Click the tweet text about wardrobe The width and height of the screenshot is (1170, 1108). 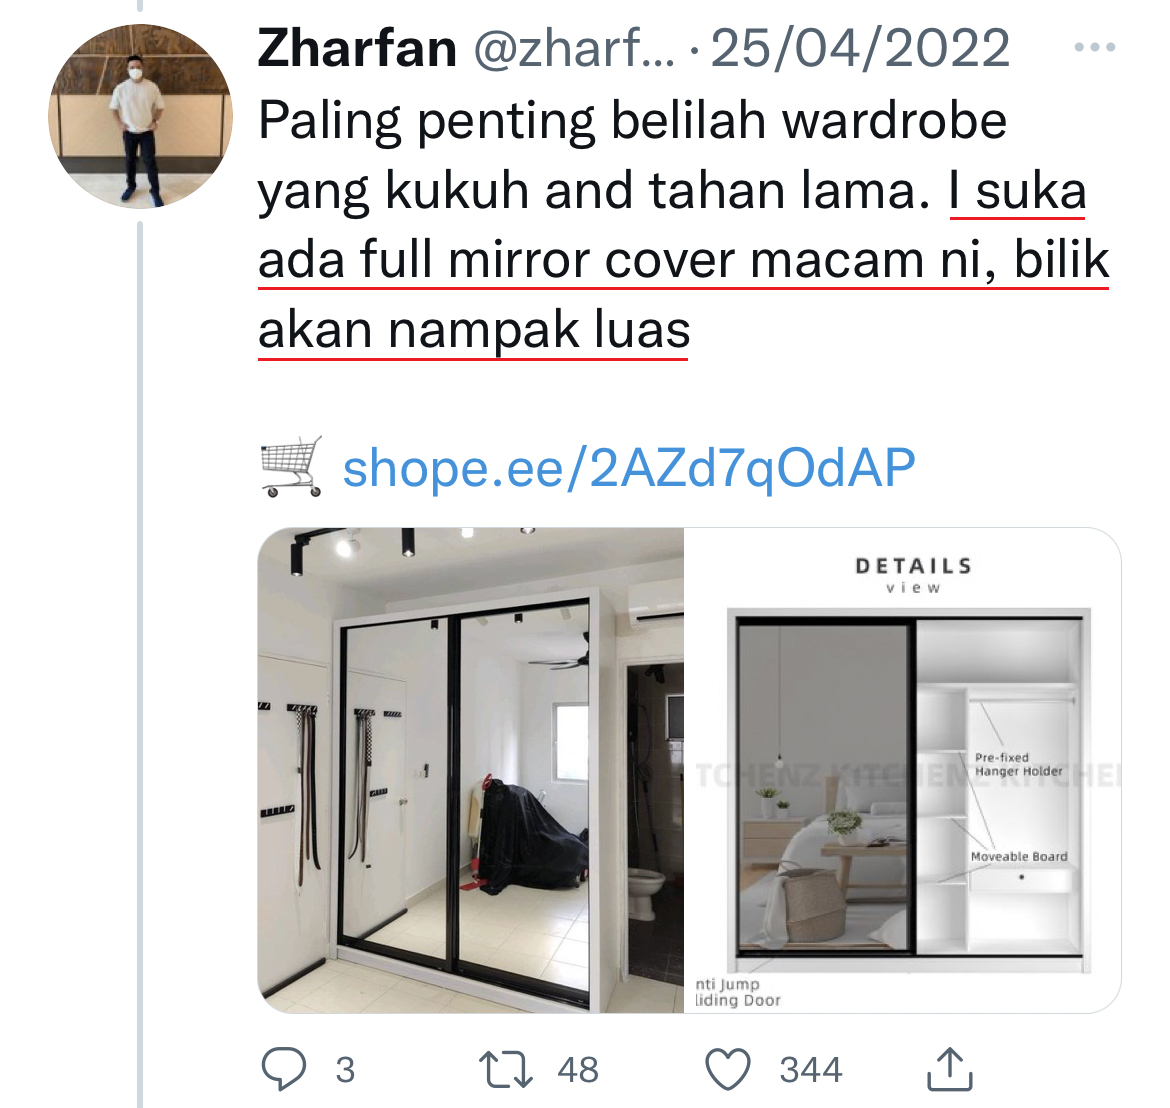(683, 225)
